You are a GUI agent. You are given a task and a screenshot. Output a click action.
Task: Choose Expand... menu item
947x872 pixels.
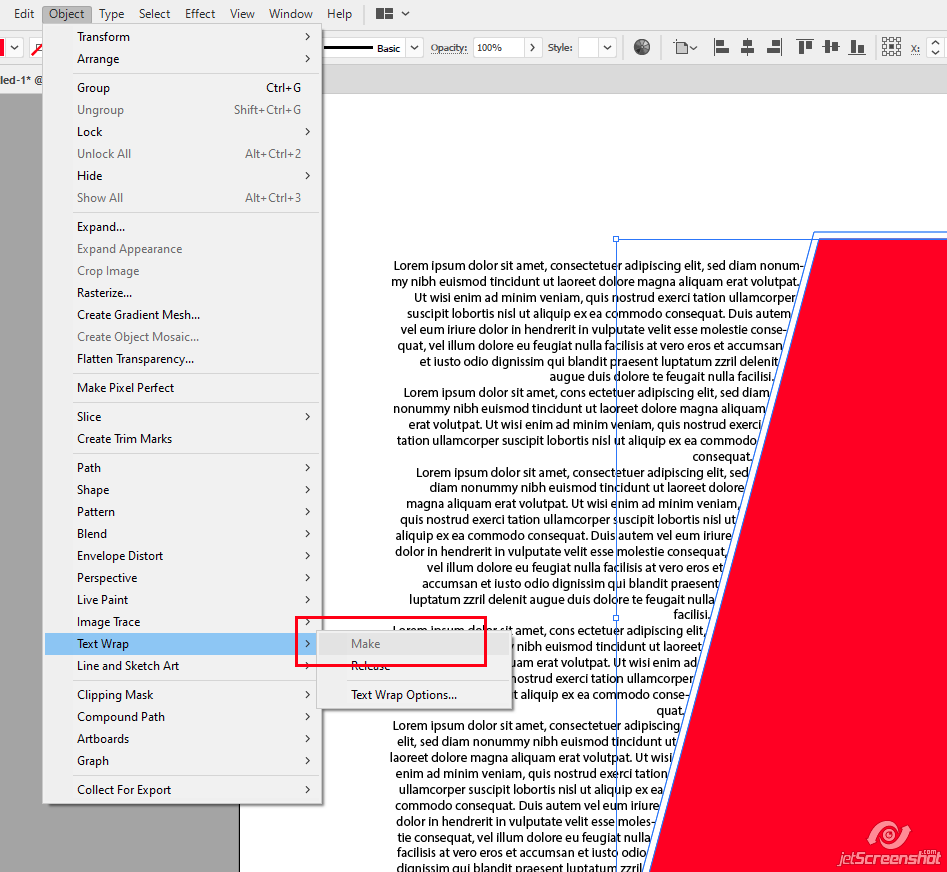[182, 227]
